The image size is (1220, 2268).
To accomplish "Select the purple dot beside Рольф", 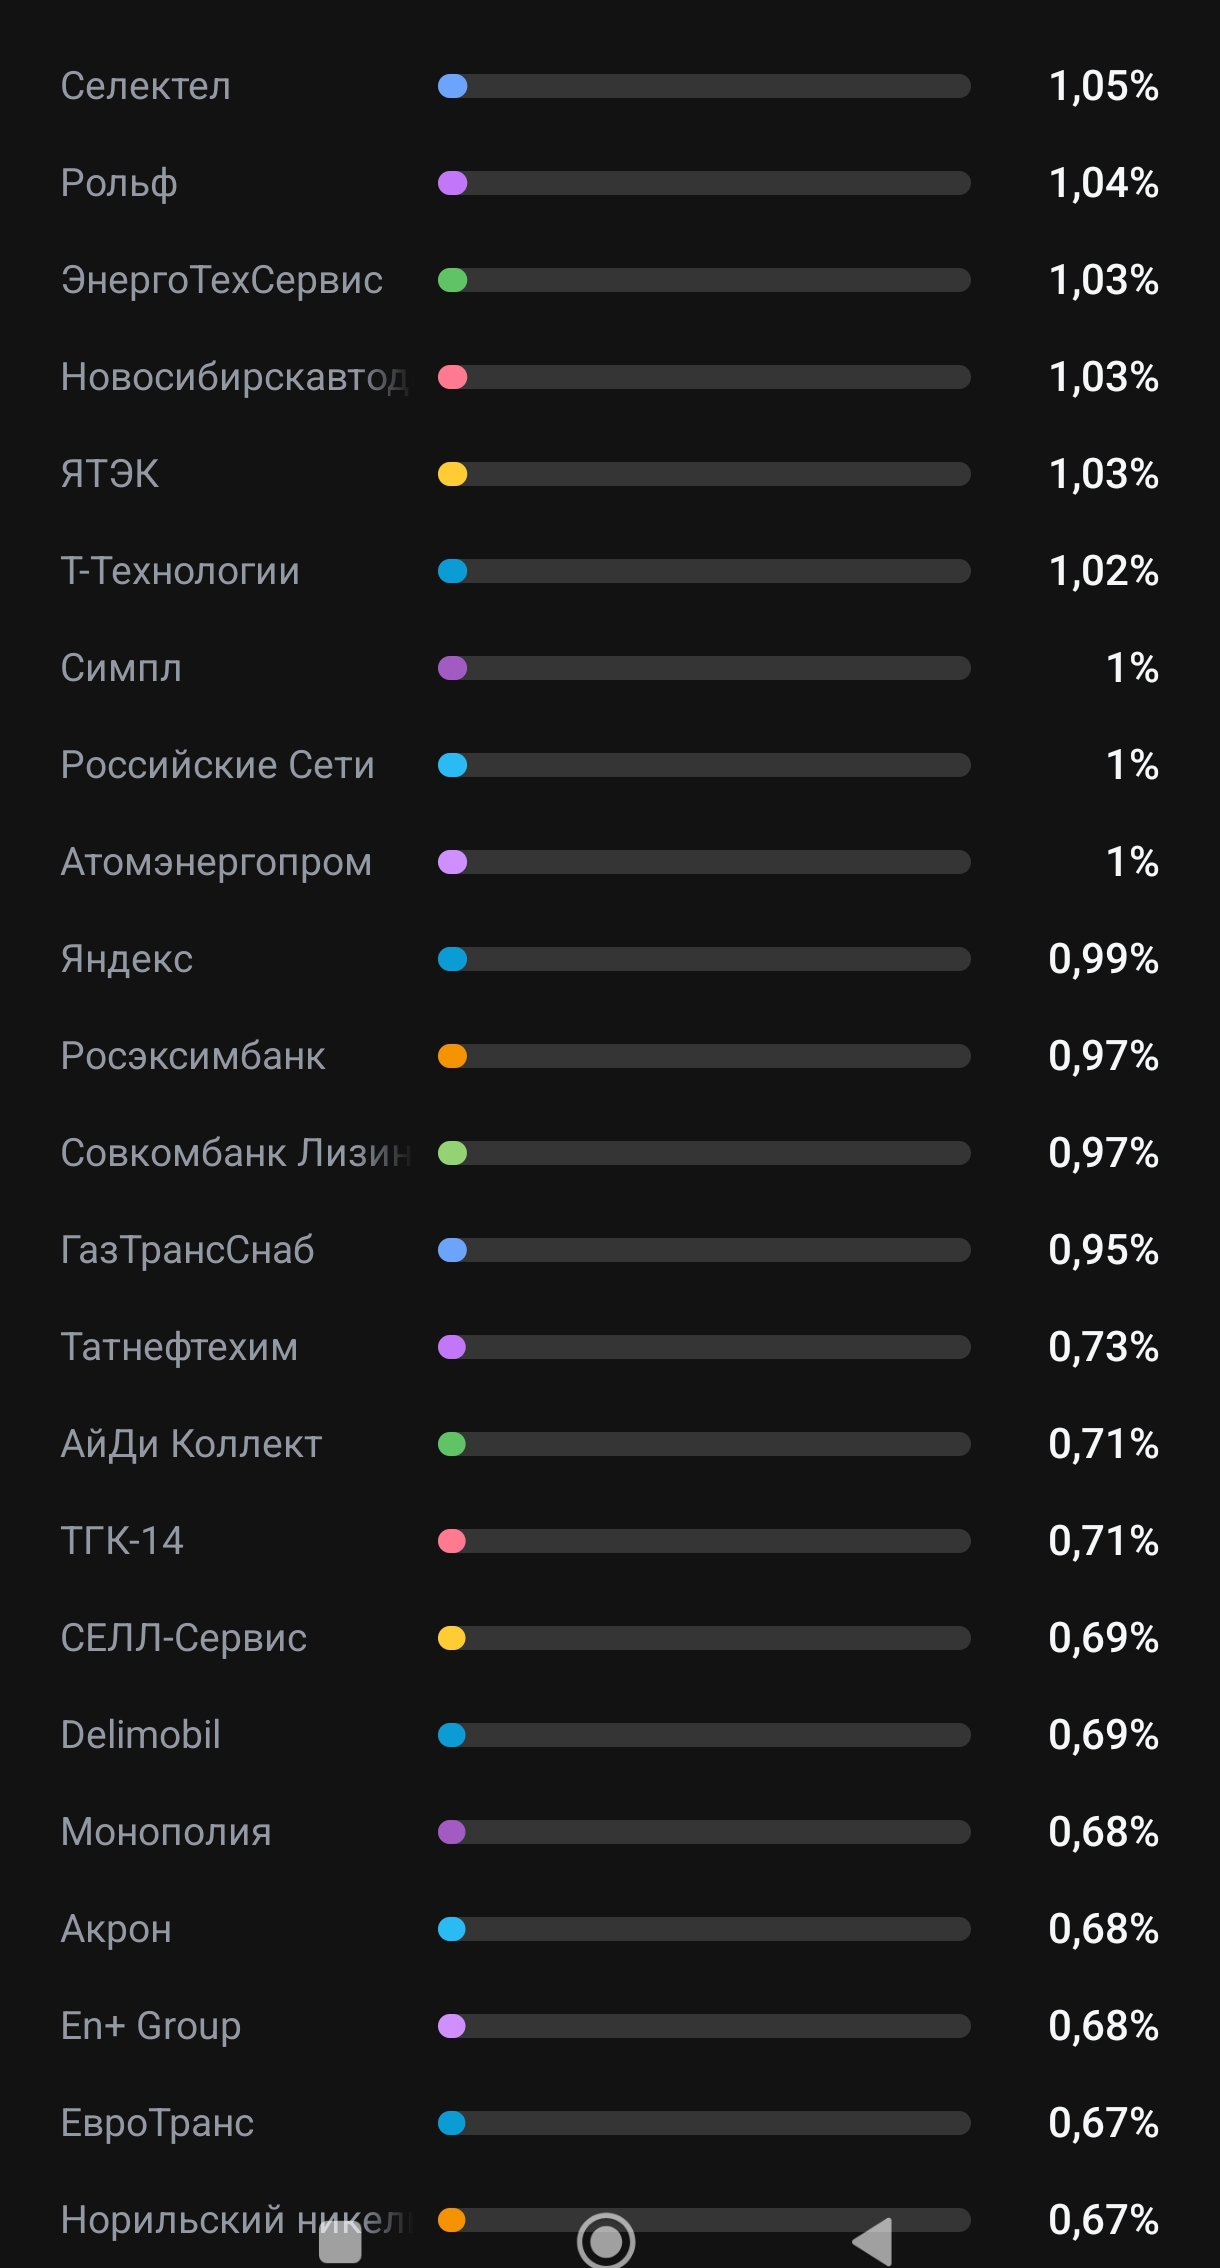I will tap(453, 183).
